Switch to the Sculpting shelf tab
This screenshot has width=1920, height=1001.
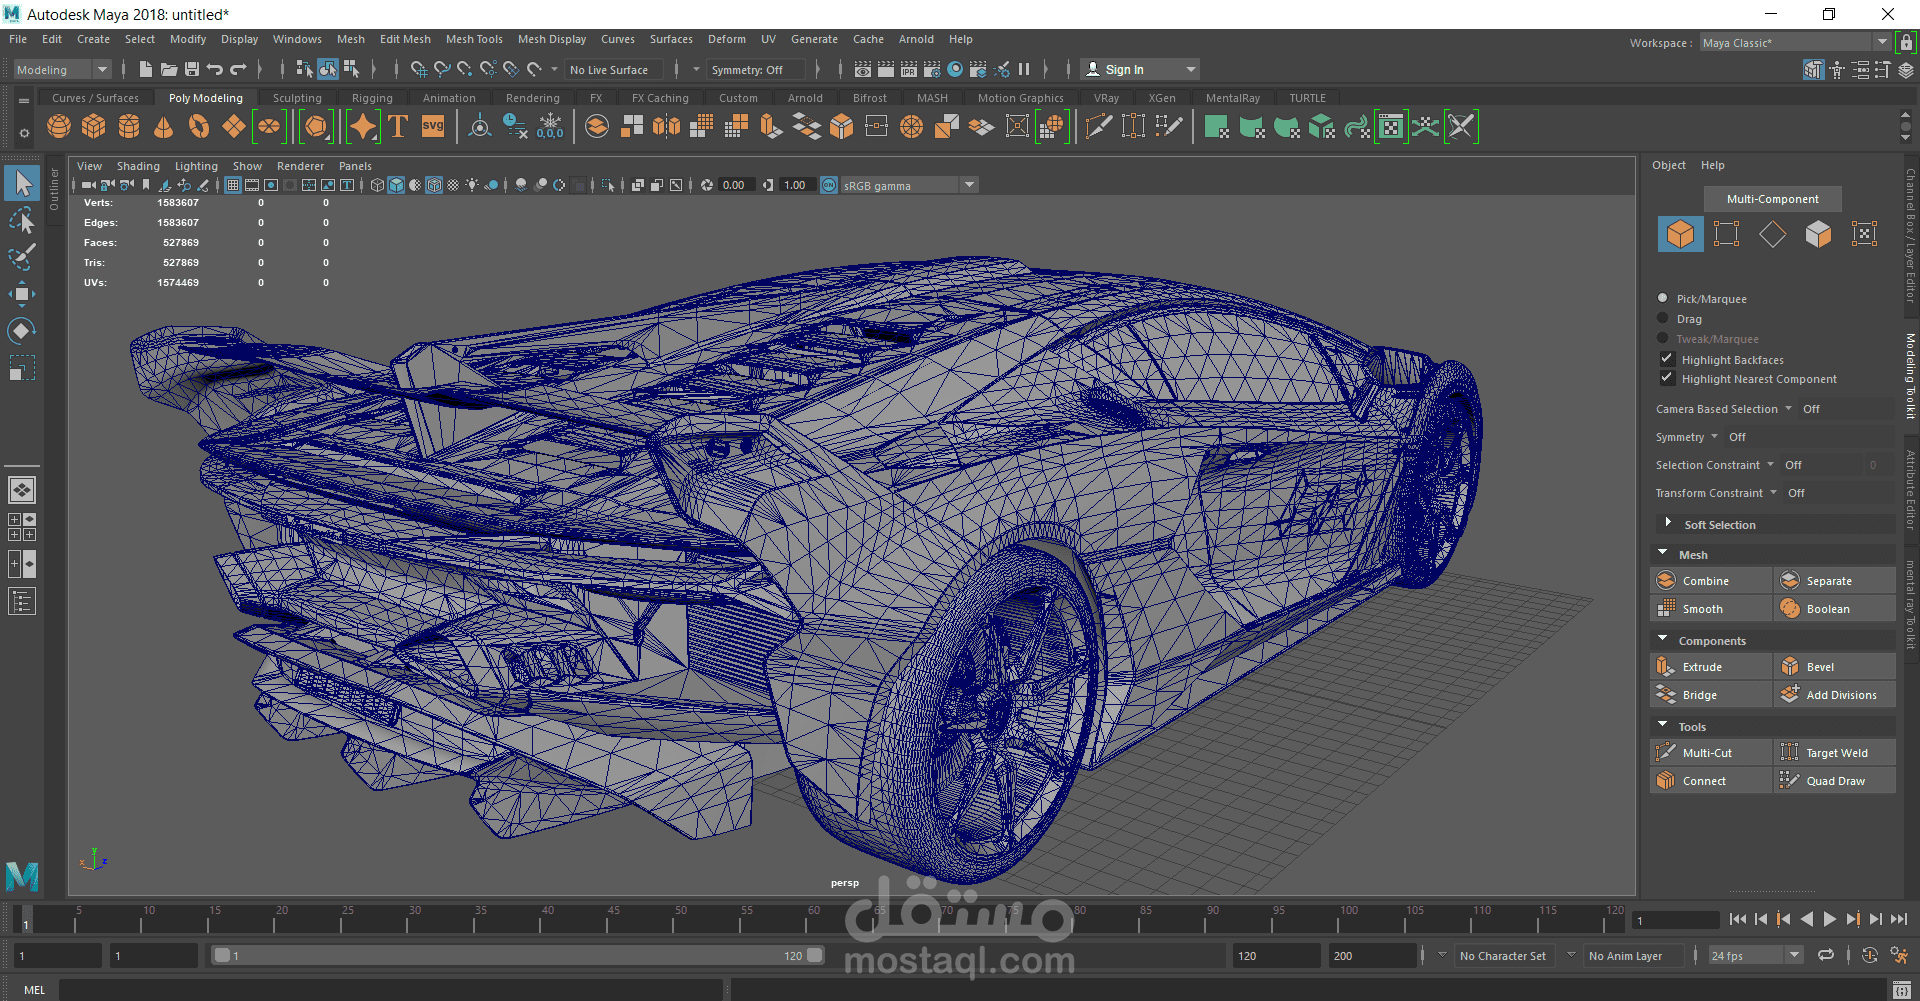[x=297, y=98]
